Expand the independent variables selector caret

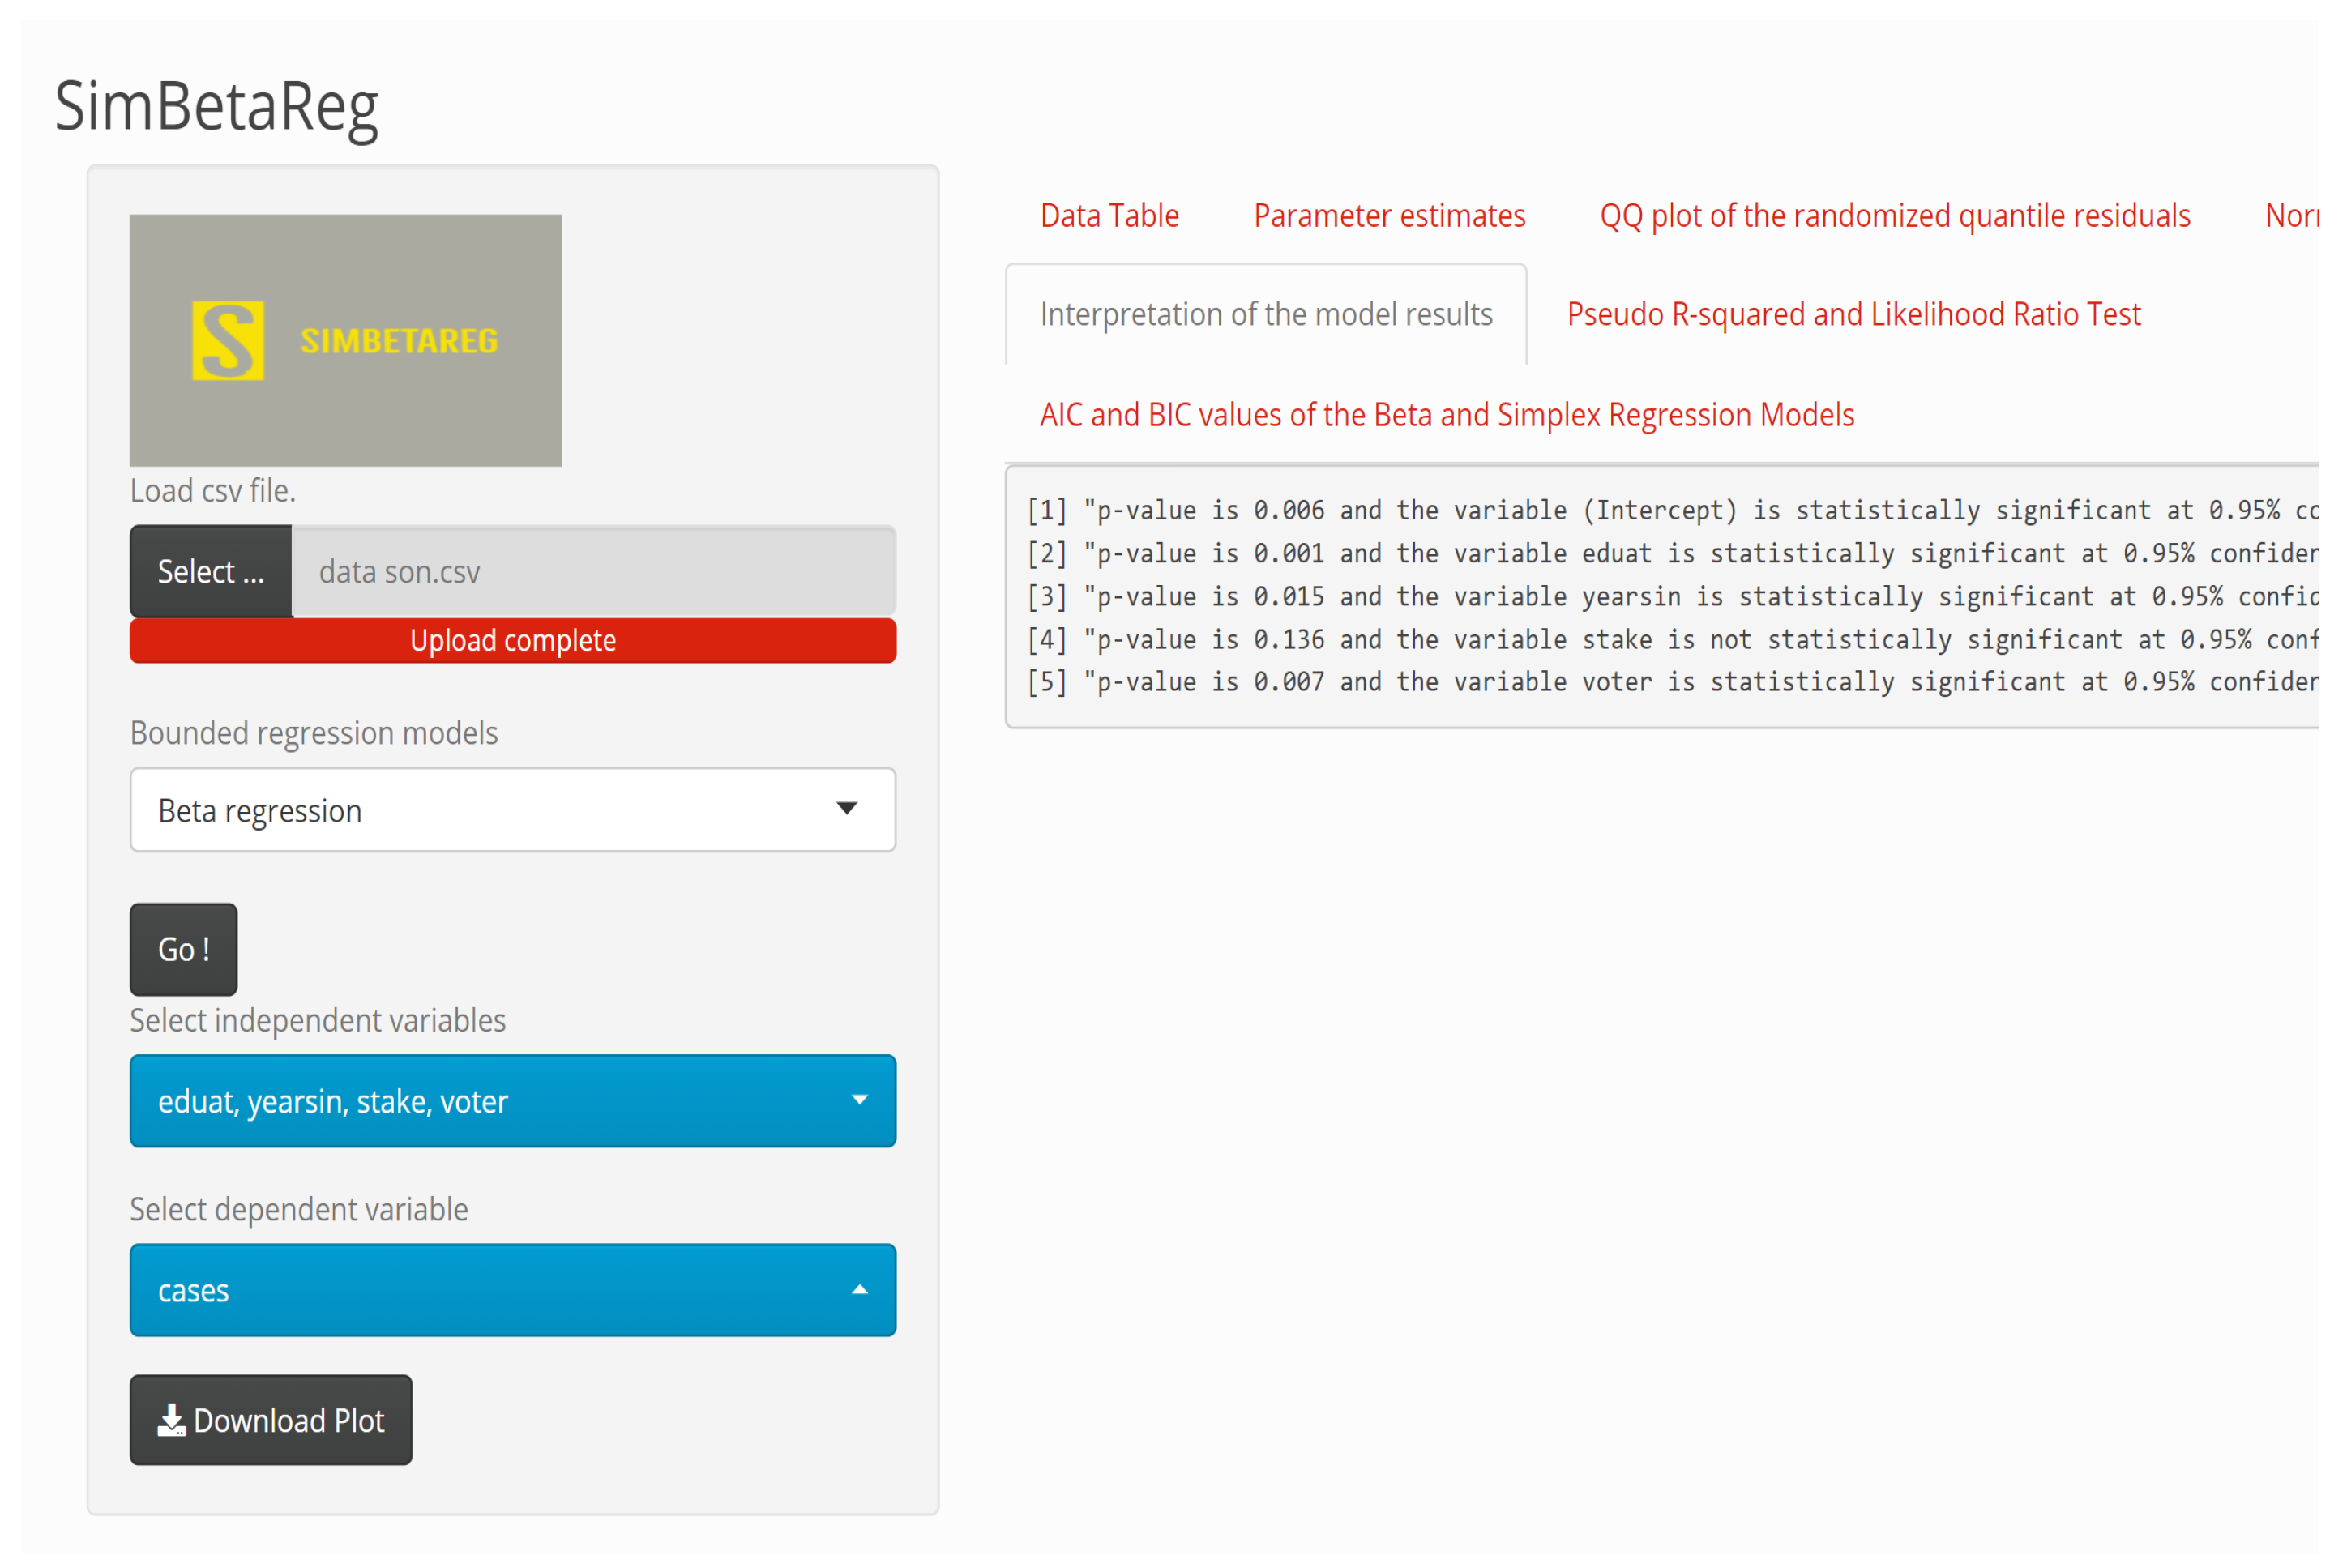pyautogui.click(x=859, y=1100)
